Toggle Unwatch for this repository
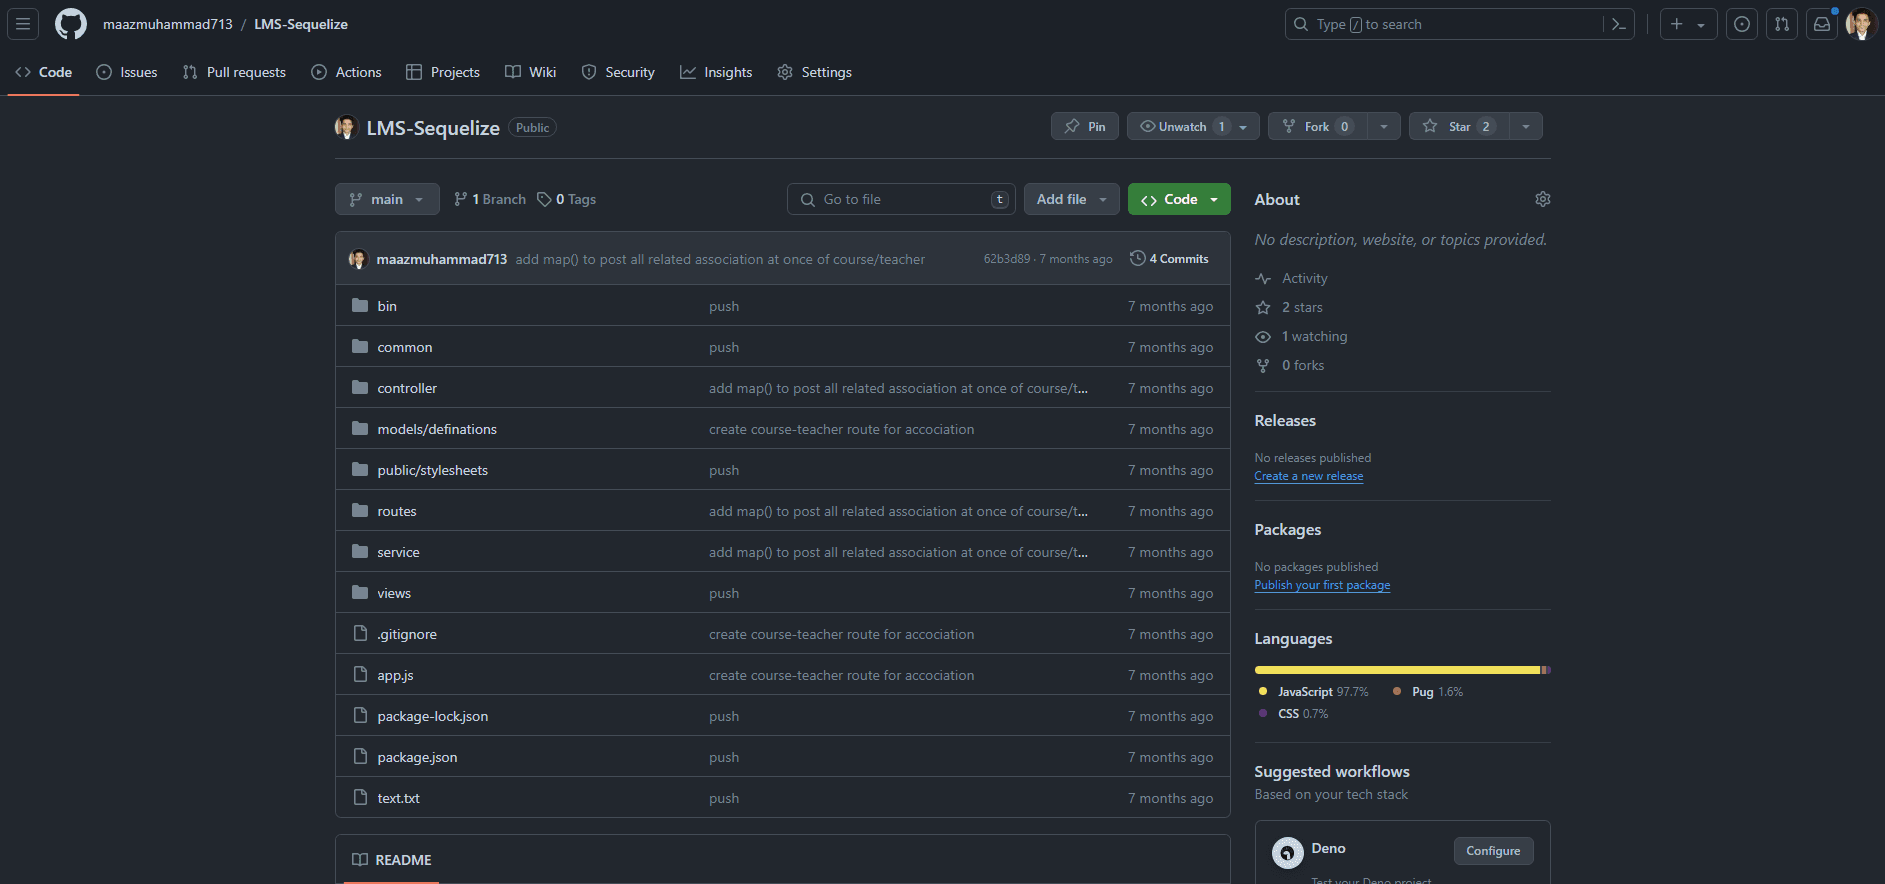This screenshot has height=884, width=1885. click(x=1181, y=126)
